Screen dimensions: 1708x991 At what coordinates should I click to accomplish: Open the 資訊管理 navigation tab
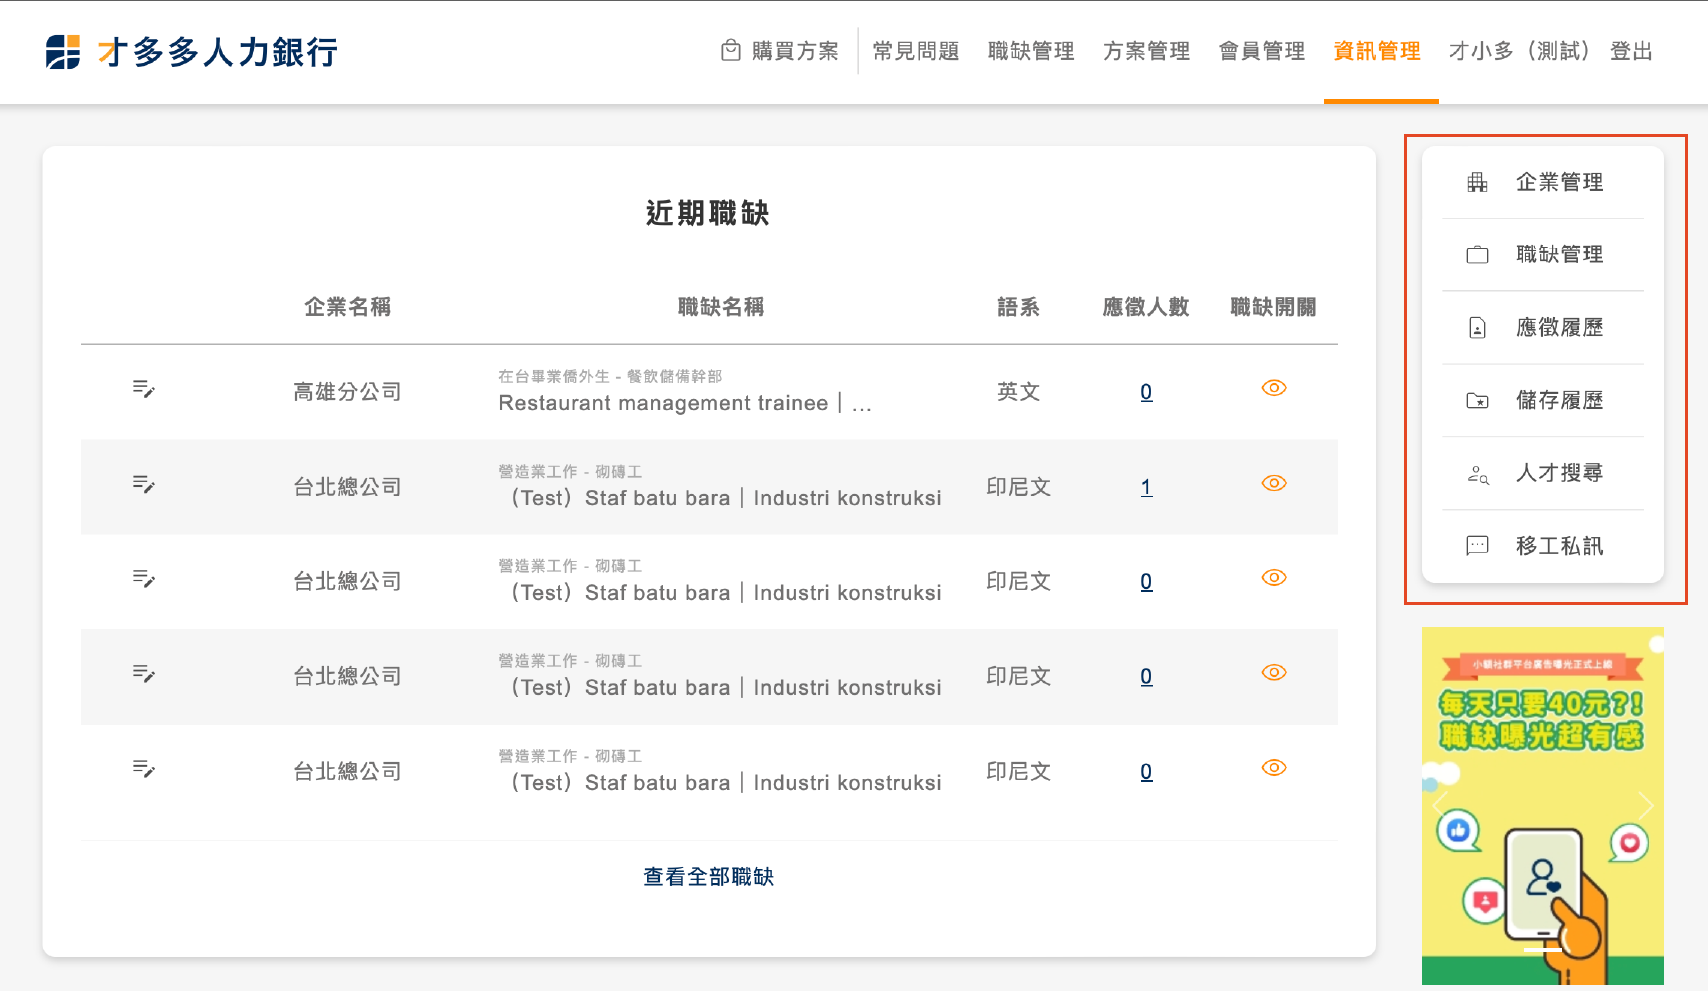click(1377, 51)
